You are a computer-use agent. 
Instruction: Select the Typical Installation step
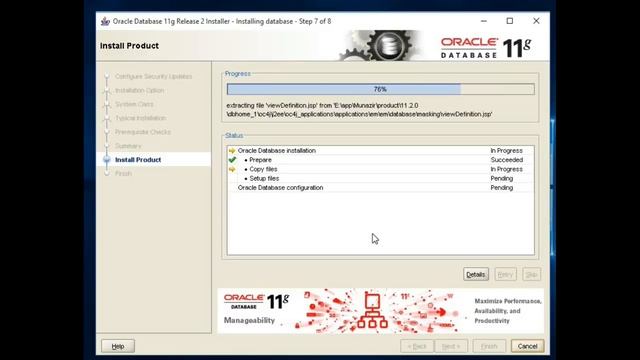[x=140, y=118]
